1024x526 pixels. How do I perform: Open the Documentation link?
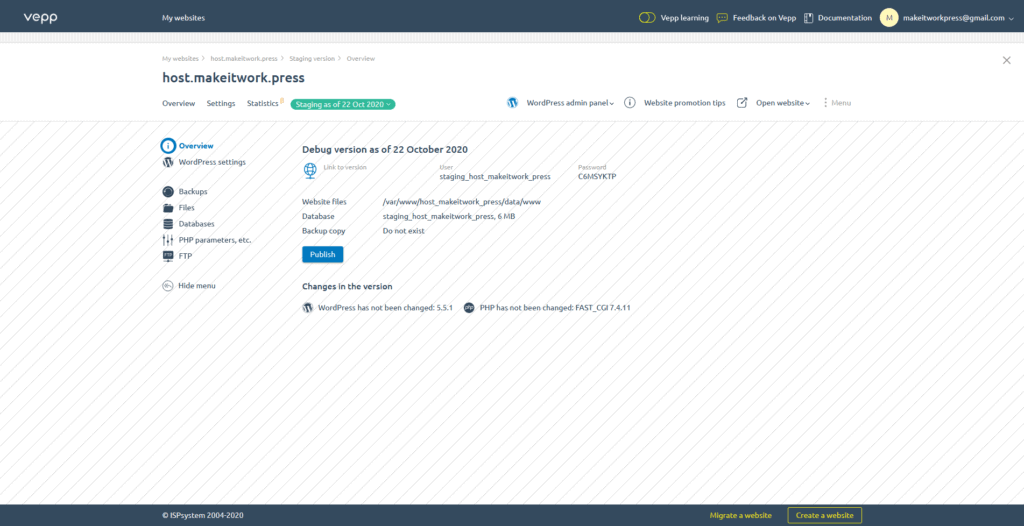(x=844, y=18)
